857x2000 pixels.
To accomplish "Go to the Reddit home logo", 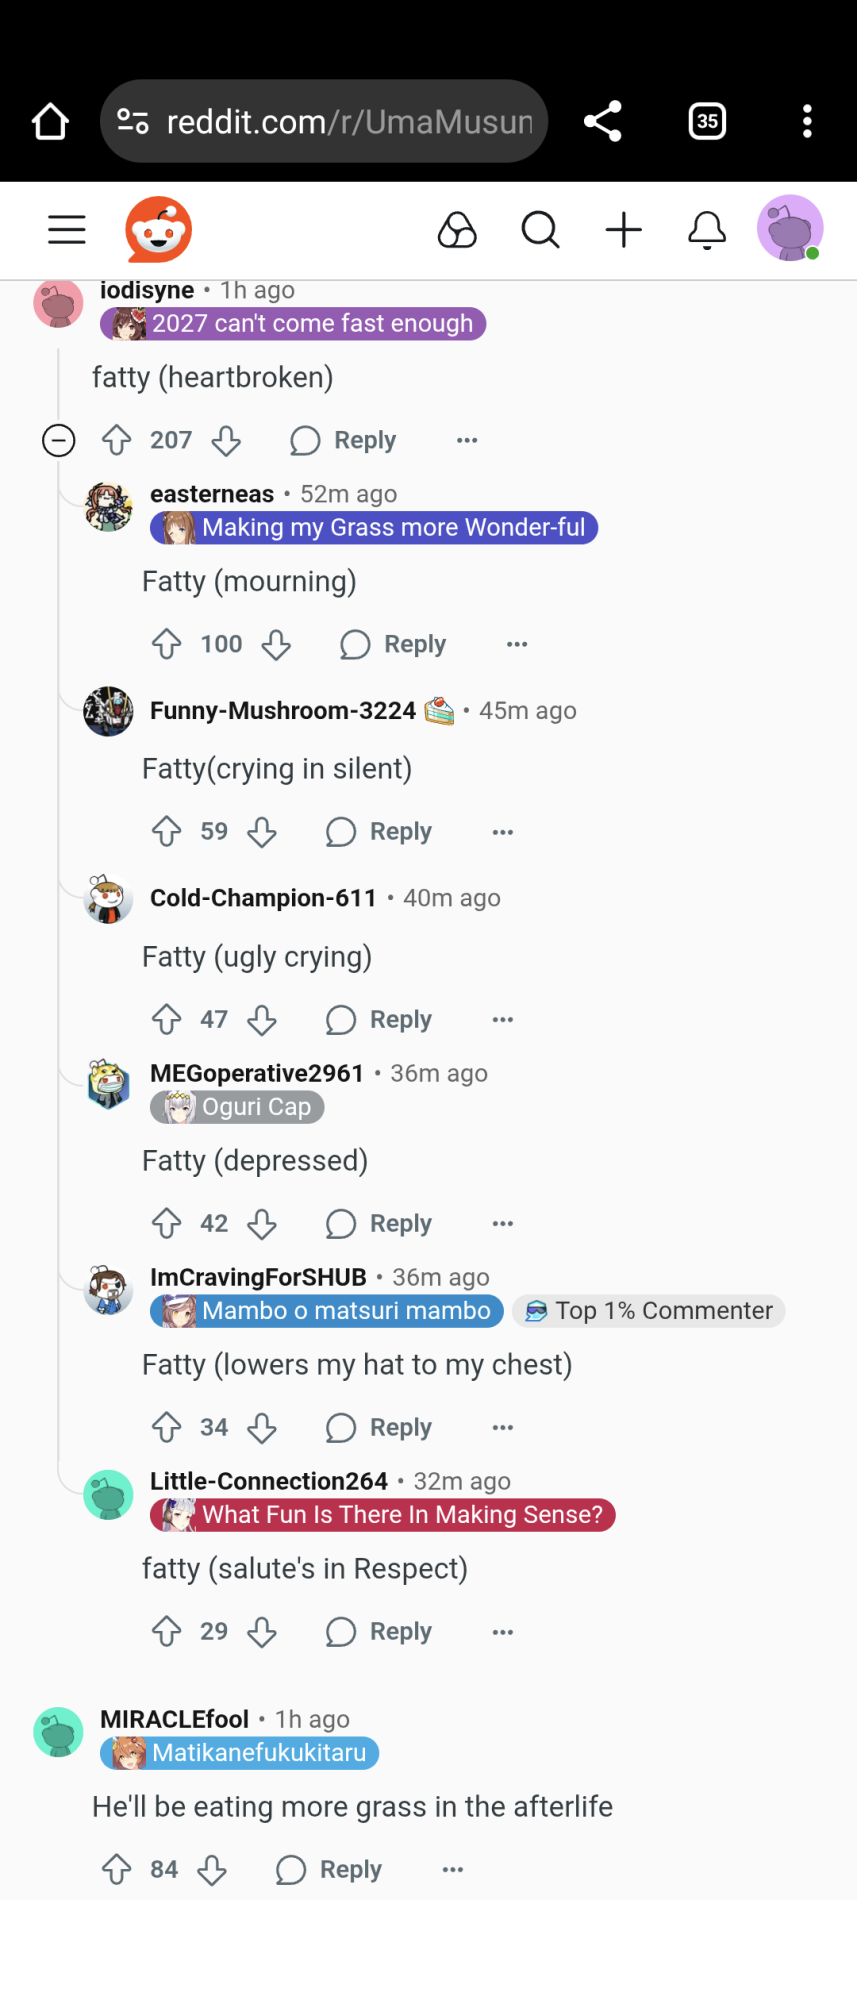I will (x=158, y=230).
